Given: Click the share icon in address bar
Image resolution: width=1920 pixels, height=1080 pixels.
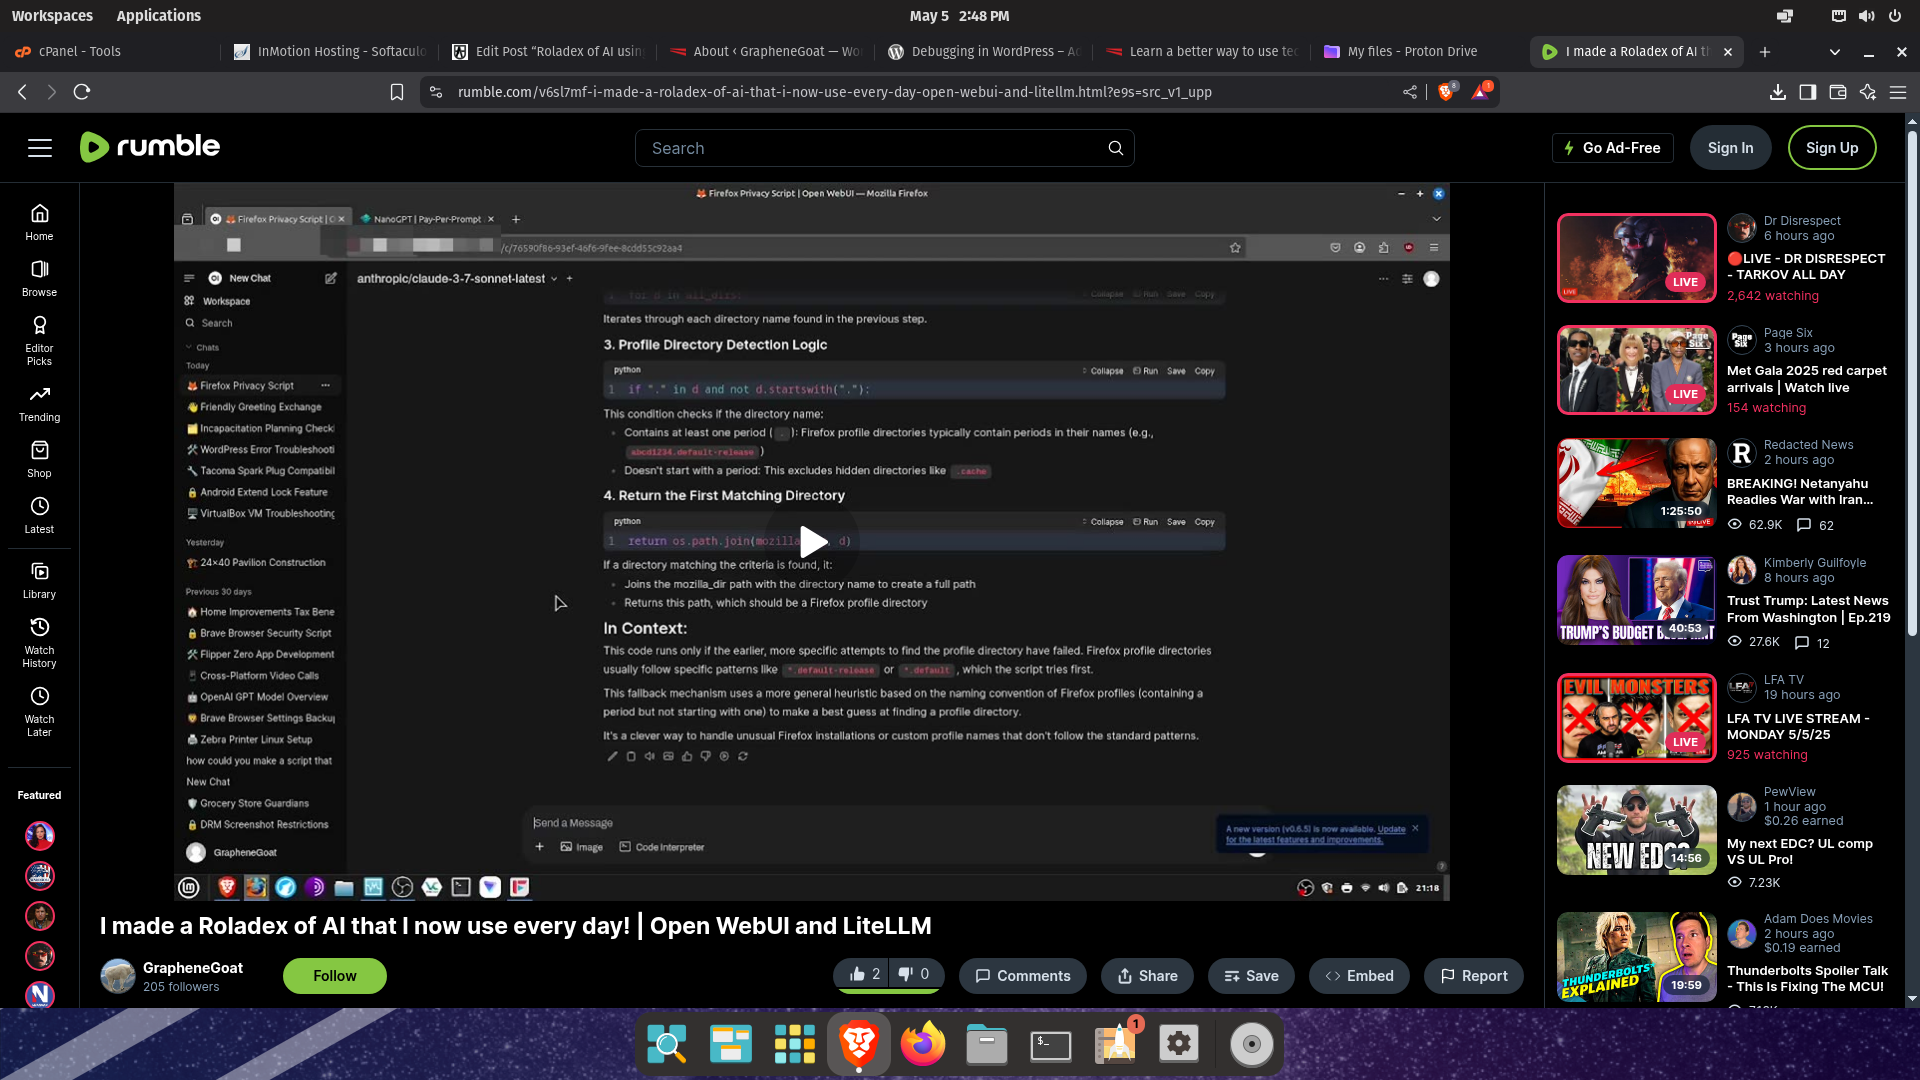Looking at the screenshot, I should click(x=1410, y=92).
